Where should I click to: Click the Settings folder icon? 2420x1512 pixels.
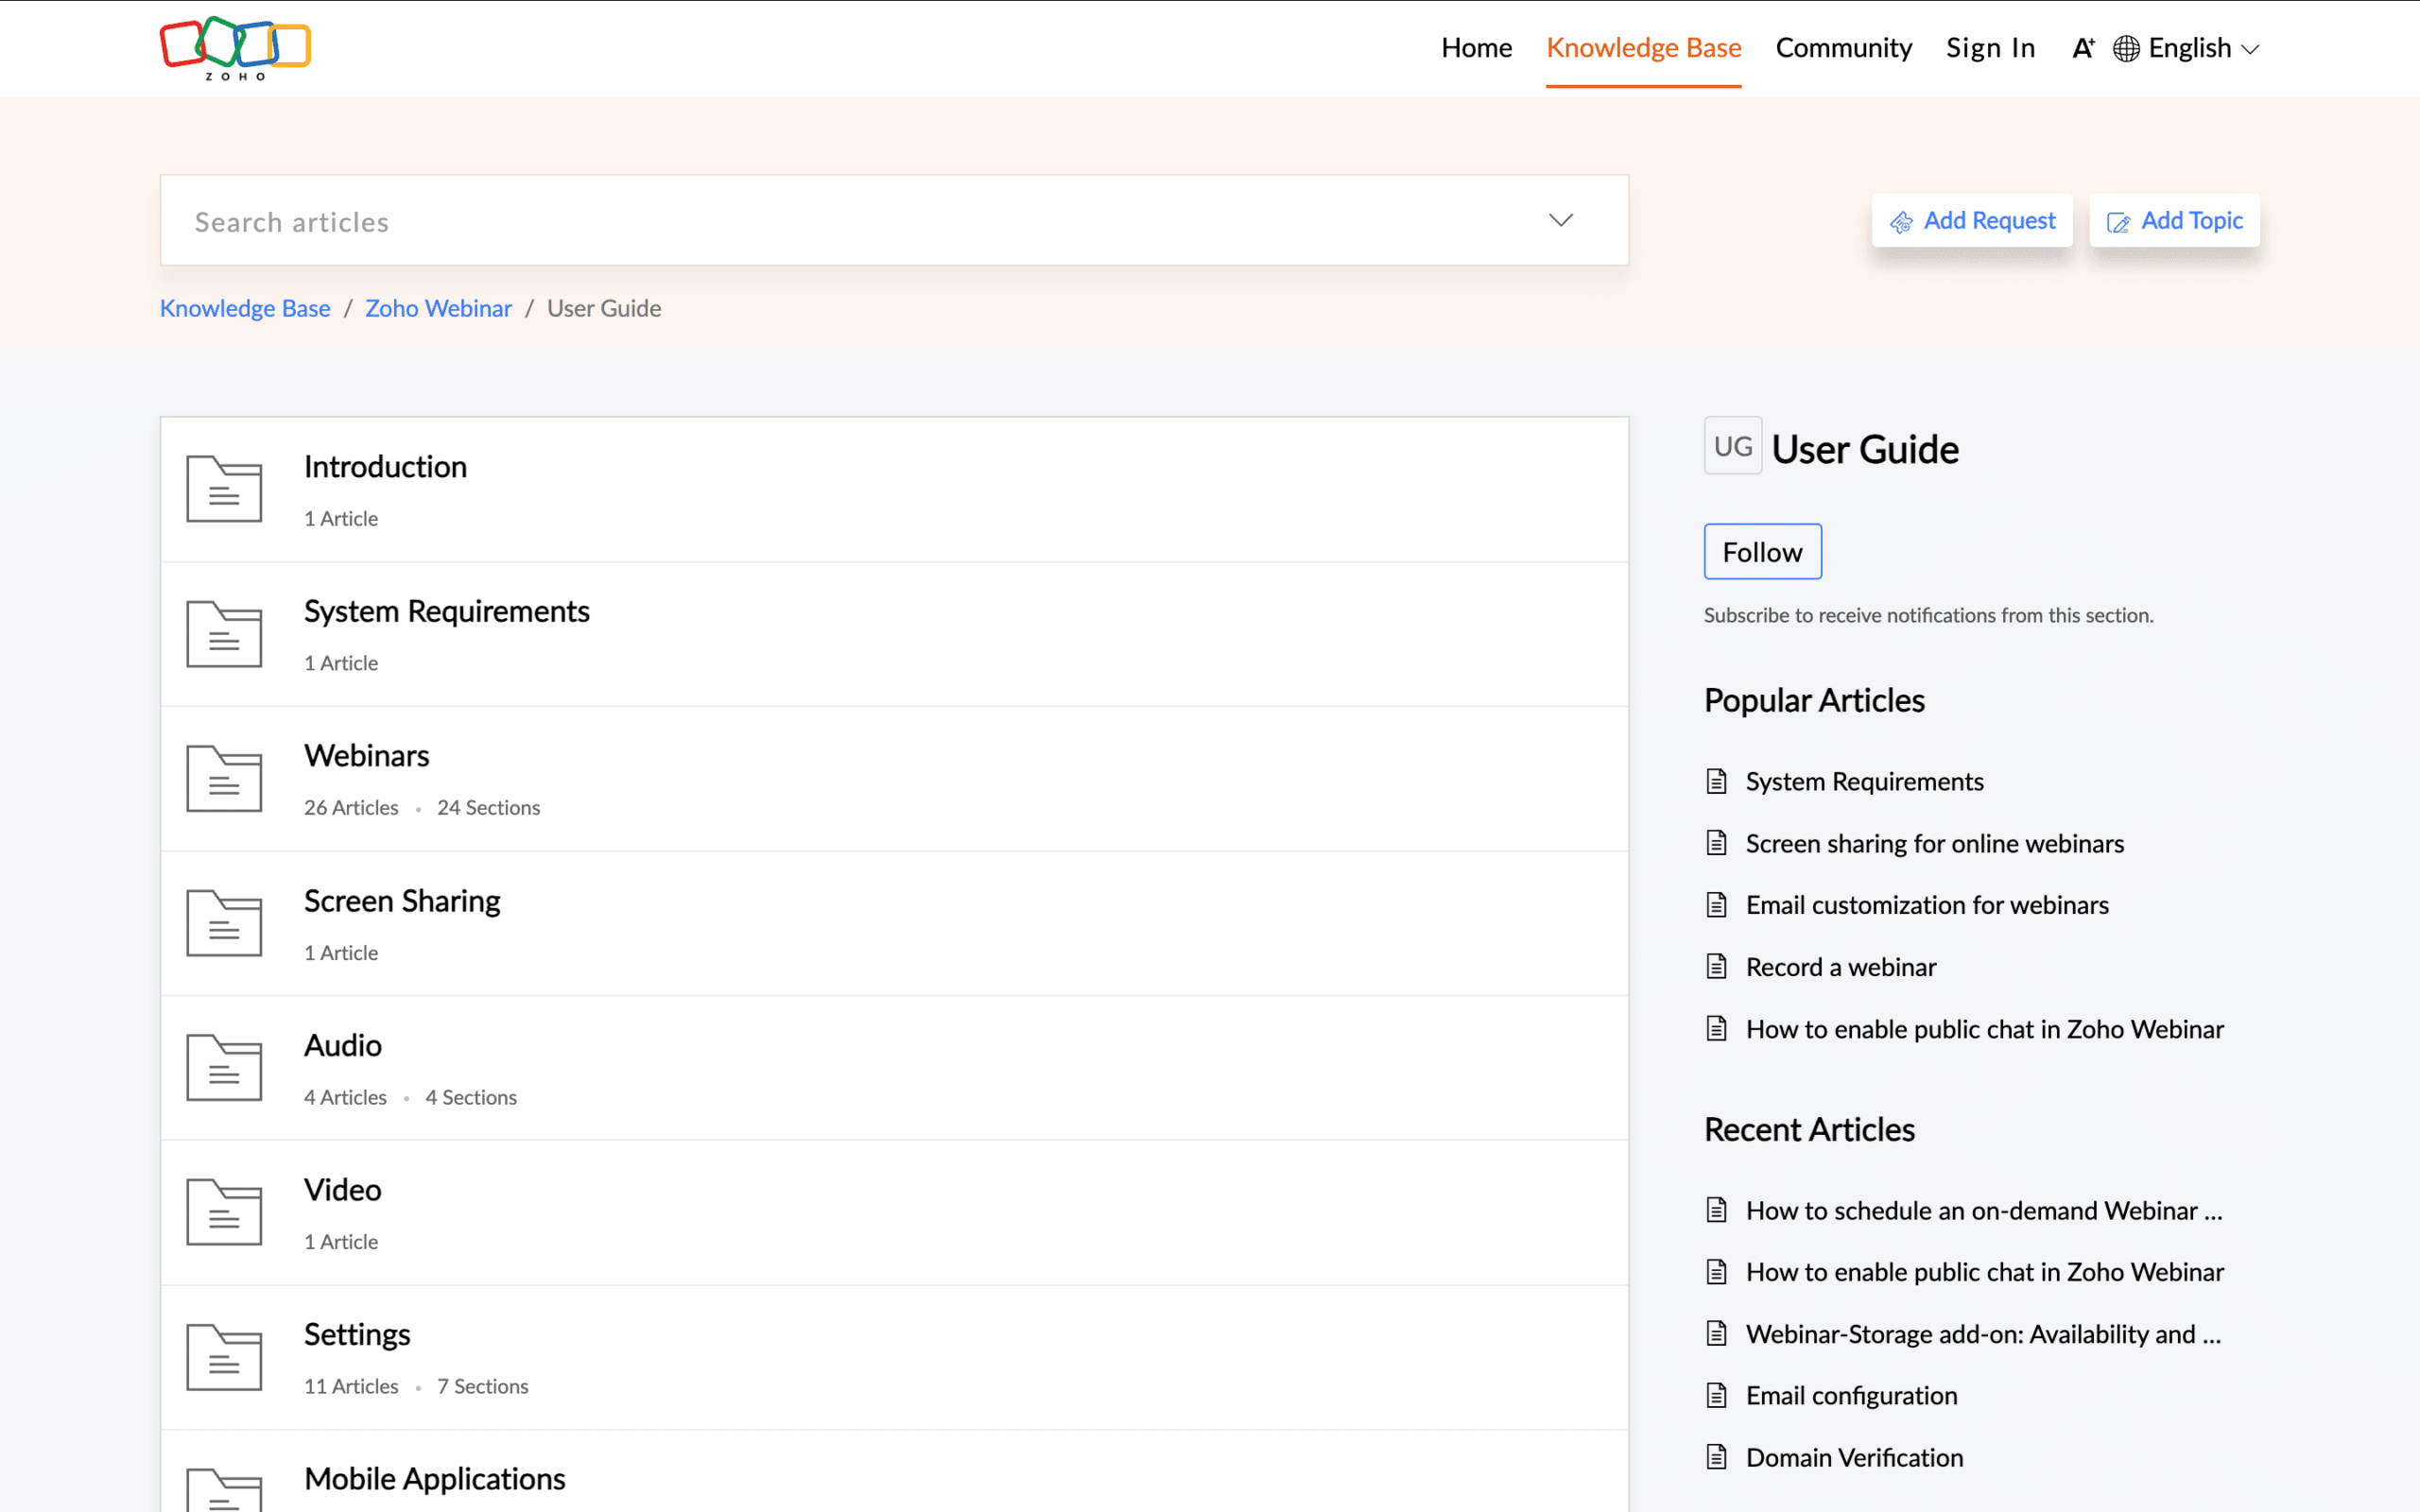point(224,1356)
